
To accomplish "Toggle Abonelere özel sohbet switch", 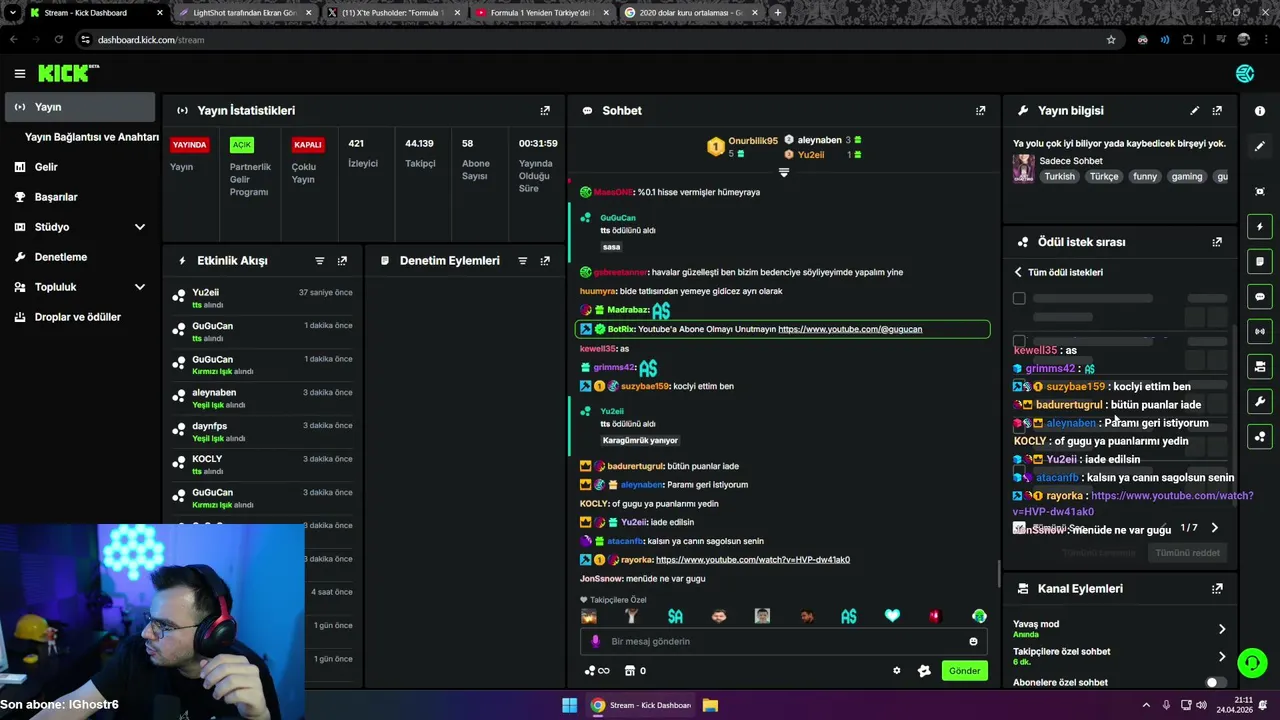I will tap(1215, 682).
